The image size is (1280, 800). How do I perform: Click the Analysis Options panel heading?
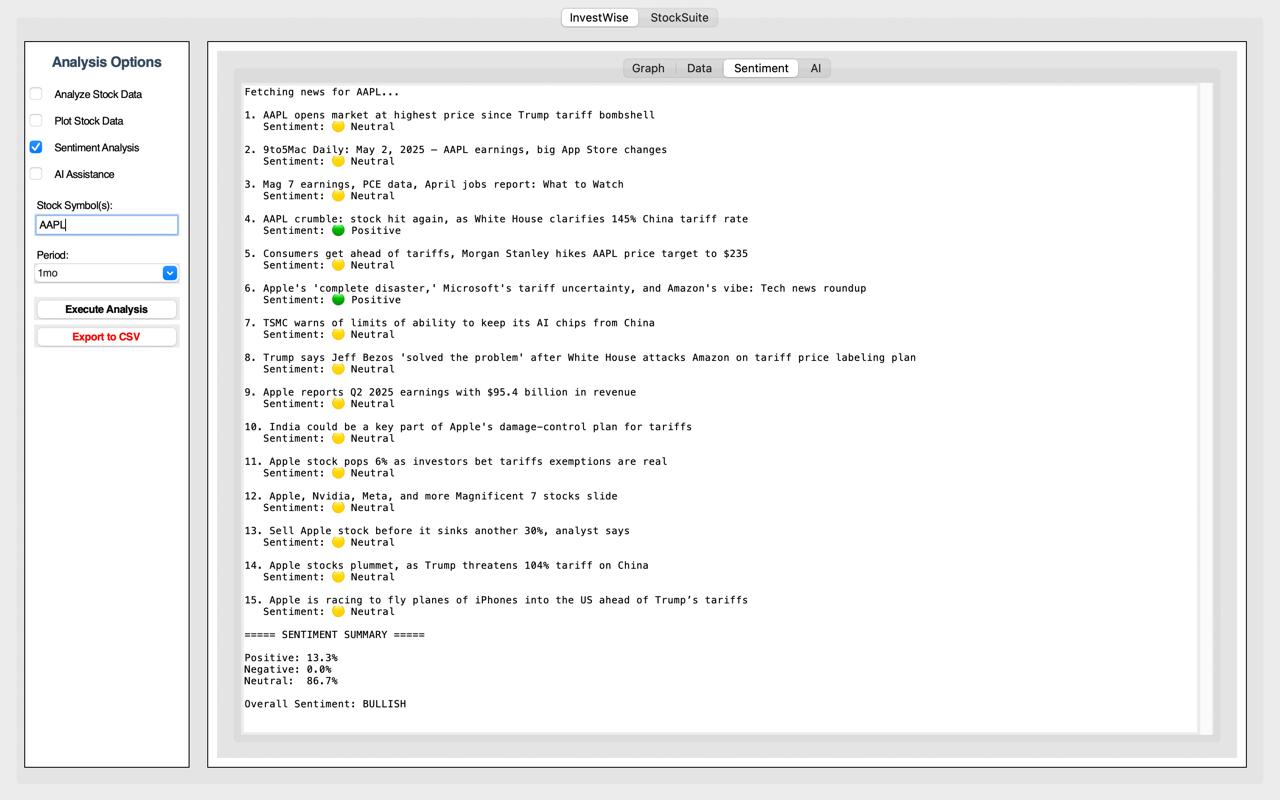pyautogui.click(x=107, y=62)
